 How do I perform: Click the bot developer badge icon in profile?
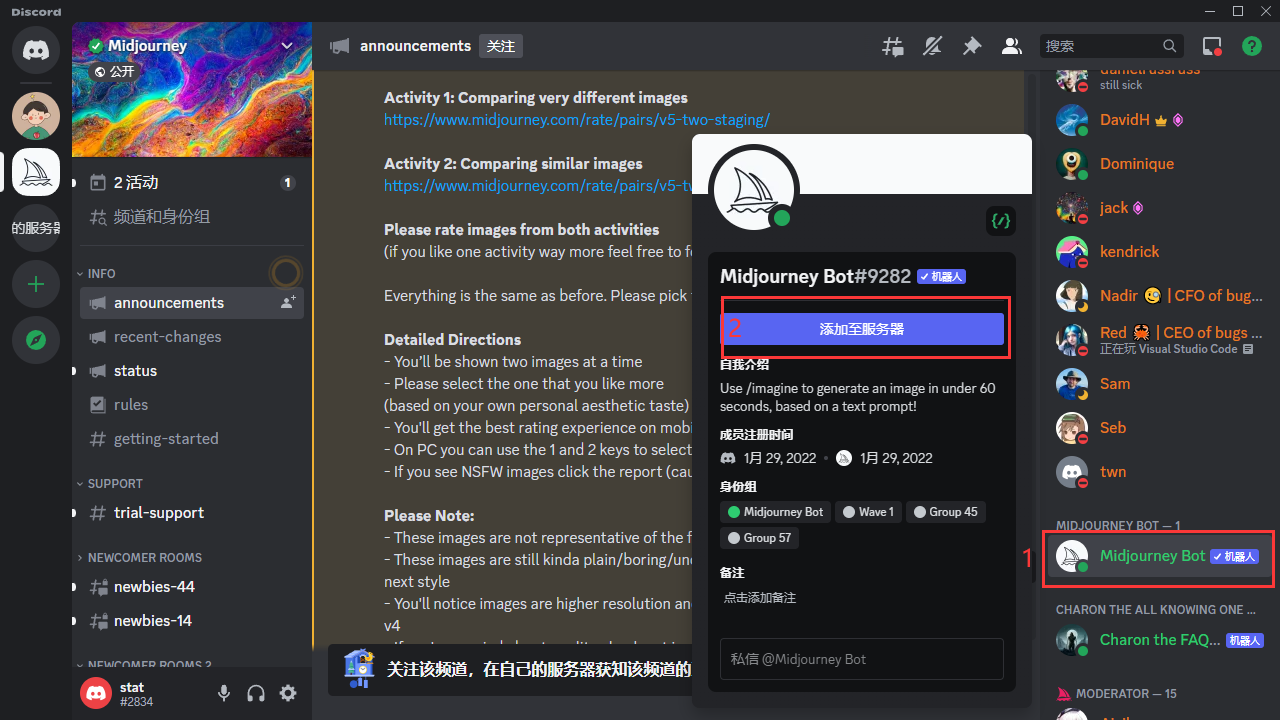point(1001,221)
